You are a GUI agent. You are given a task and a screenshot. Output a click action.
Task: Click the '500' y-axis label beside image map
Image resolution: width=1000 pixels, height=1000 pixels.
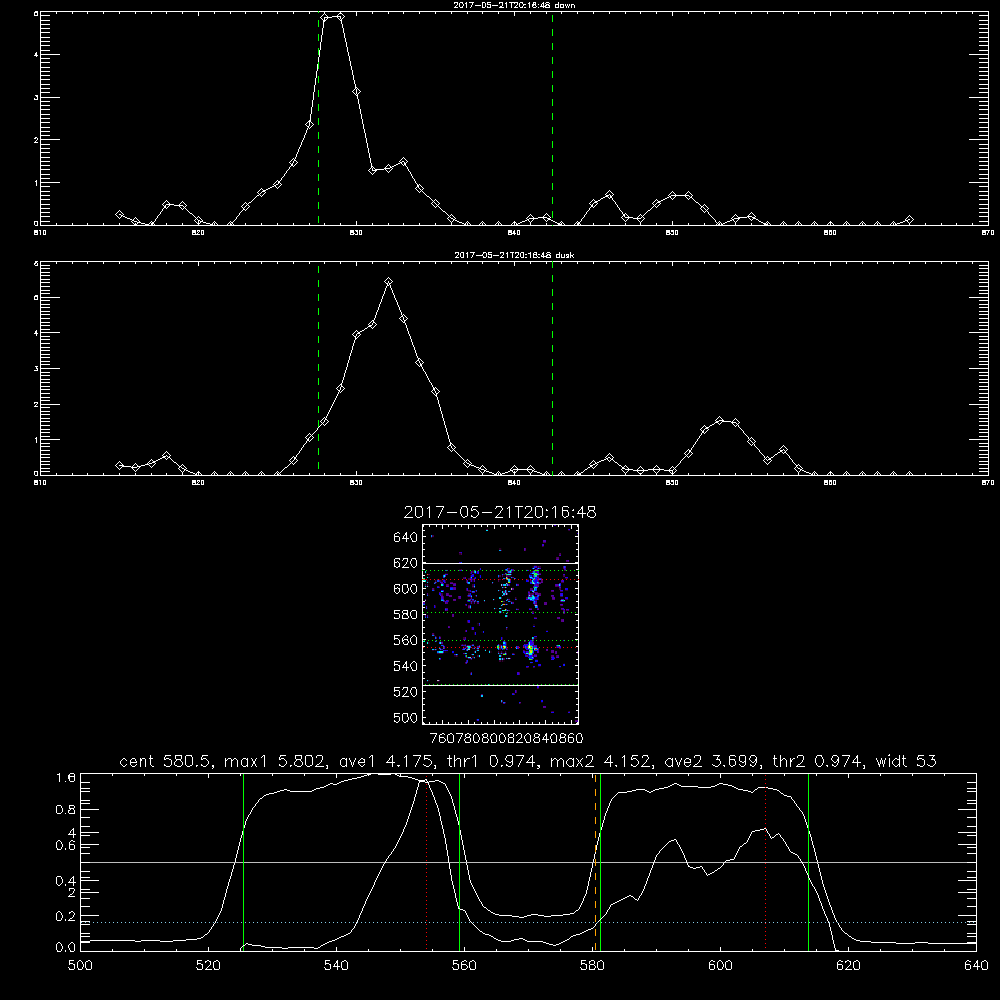click(406, 718)
